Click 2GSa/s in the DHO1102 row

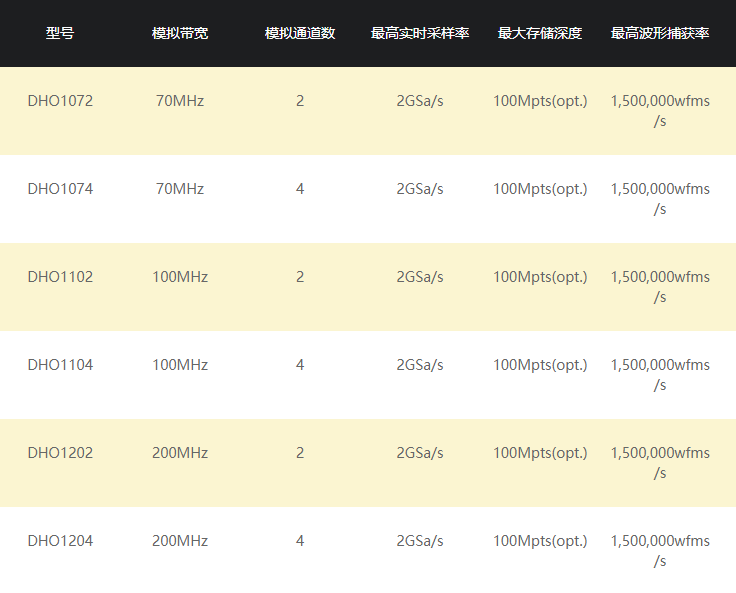coord(420,277)
